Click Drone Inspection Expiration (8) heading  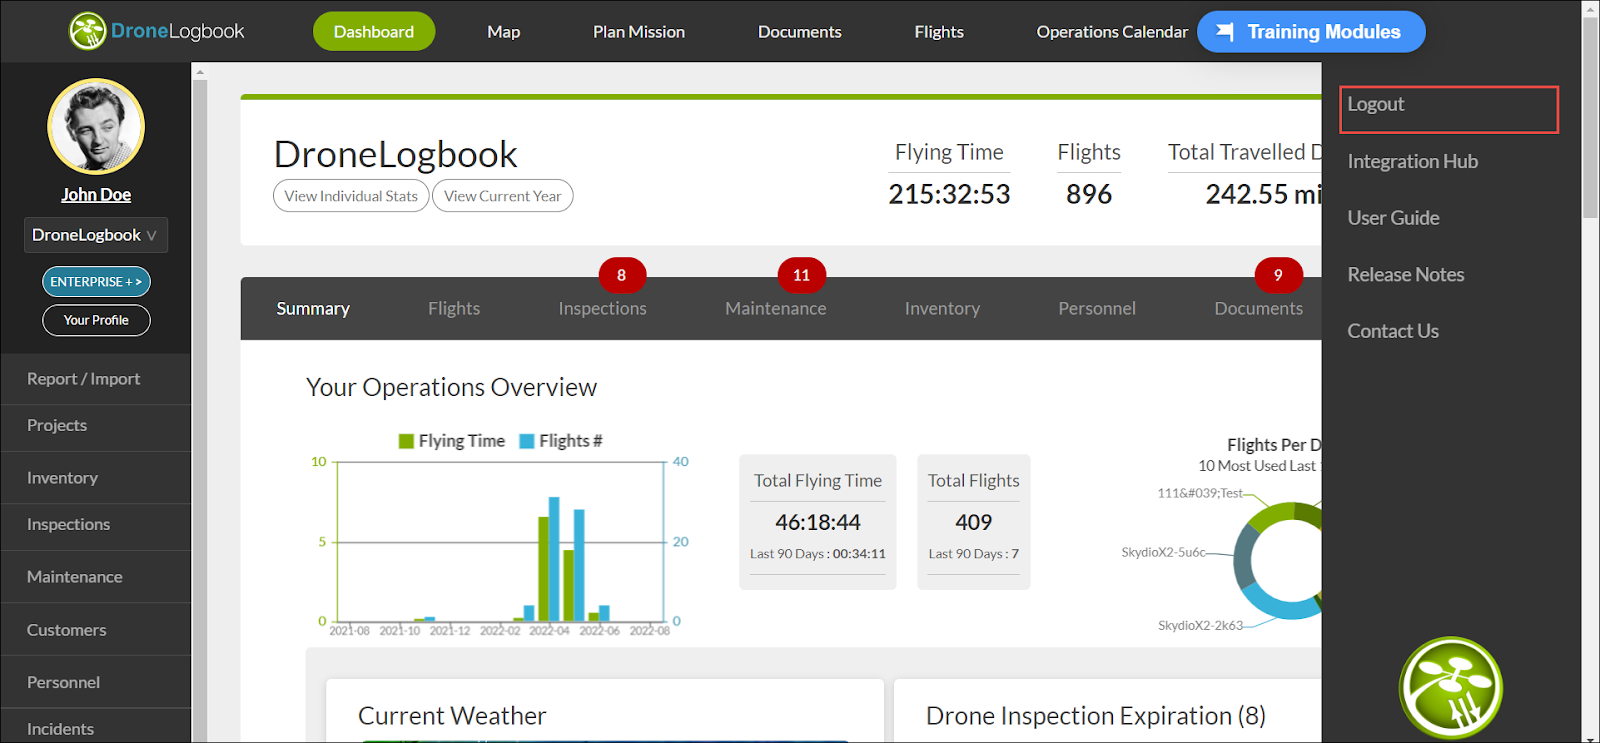click(x=1096, y=716)
